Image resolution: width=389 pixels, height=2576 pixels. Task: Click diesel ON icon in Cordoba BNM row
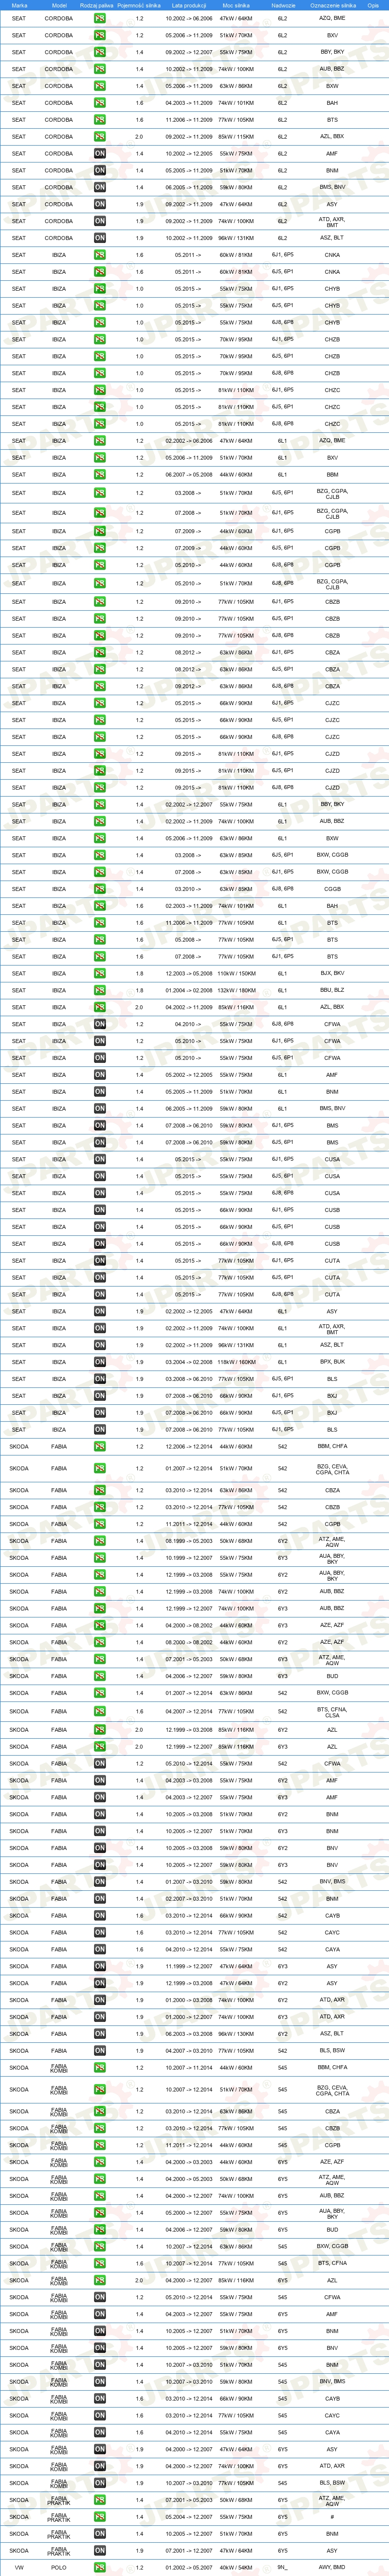pyautogui.click(x=100, y=170)
